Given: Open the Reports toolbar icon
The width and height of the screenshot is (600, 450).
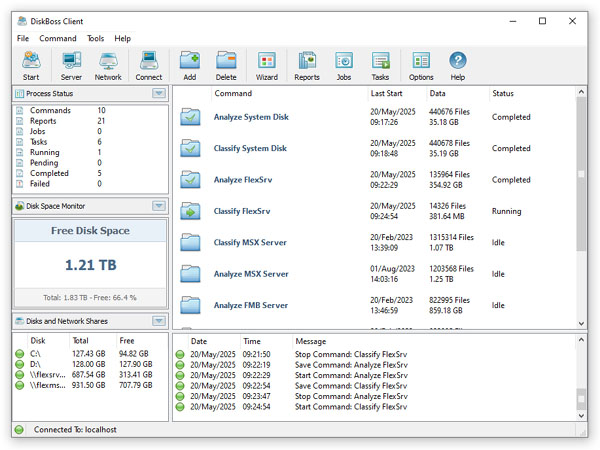Looking at the screenshot, I should tap(307, 65).
